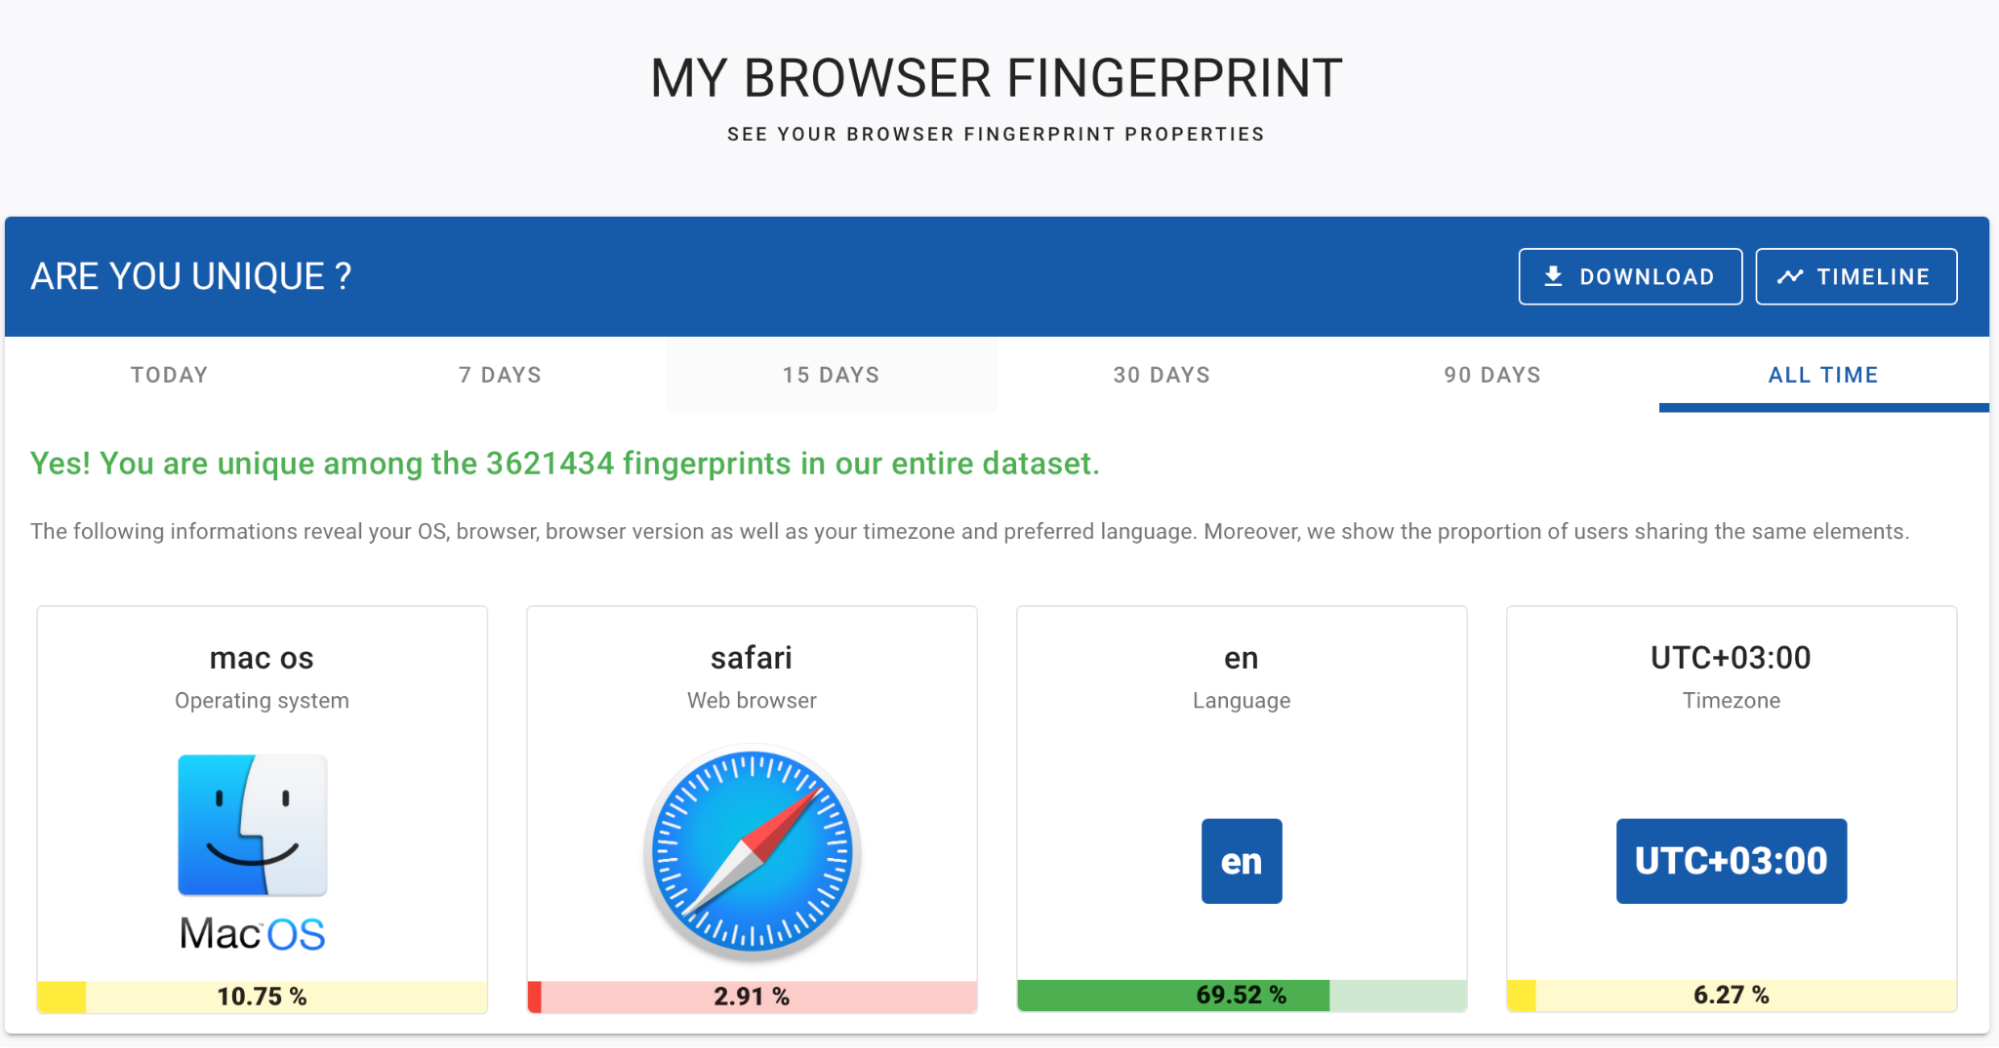
Task: Click the 10.75 % mac os progress bar
Action: [x=262, y=996]
